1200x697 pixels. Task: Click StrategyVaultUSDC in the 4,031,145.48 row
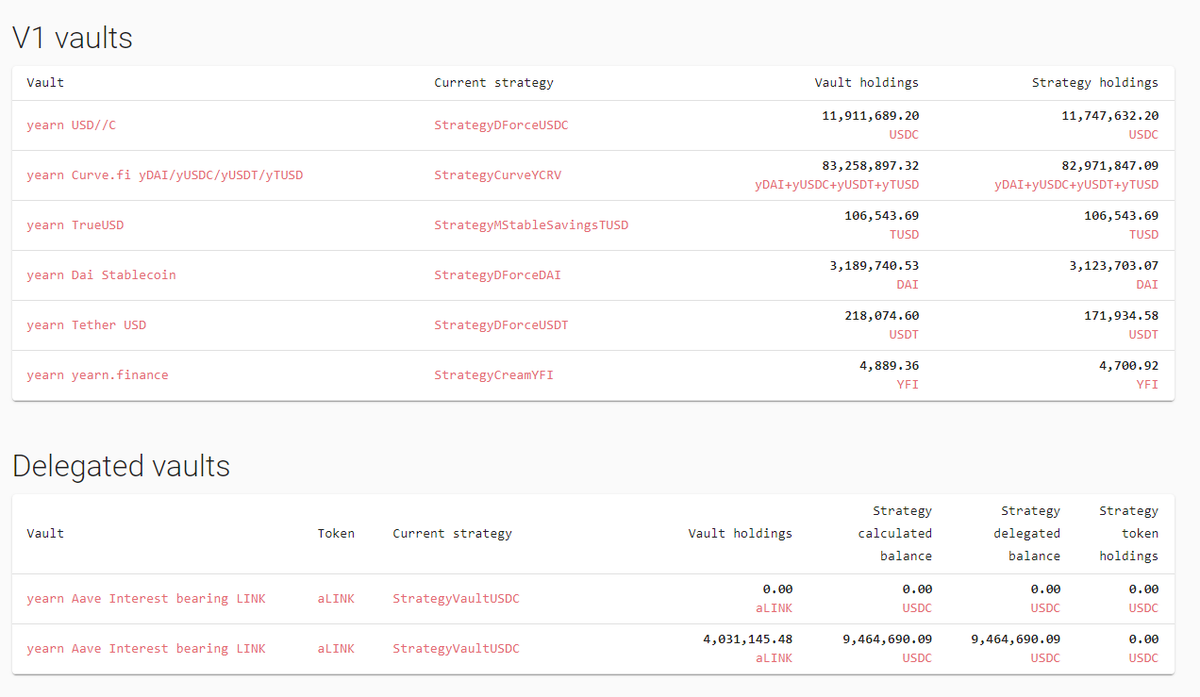[x=456, y=649]
